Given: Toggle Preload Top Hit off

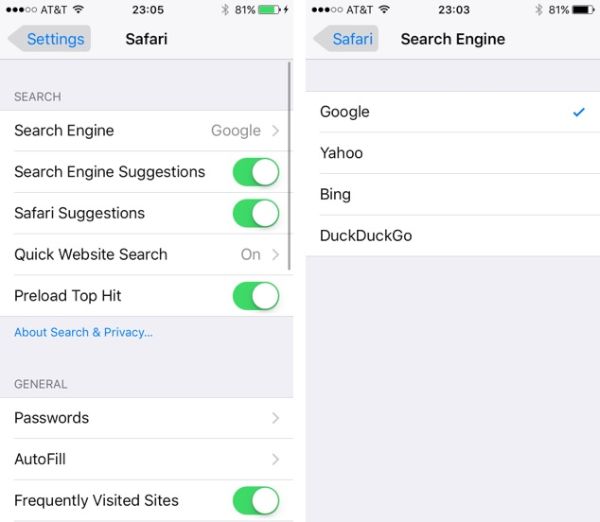Looking at the screenshot, I should (x=256, y=296).
